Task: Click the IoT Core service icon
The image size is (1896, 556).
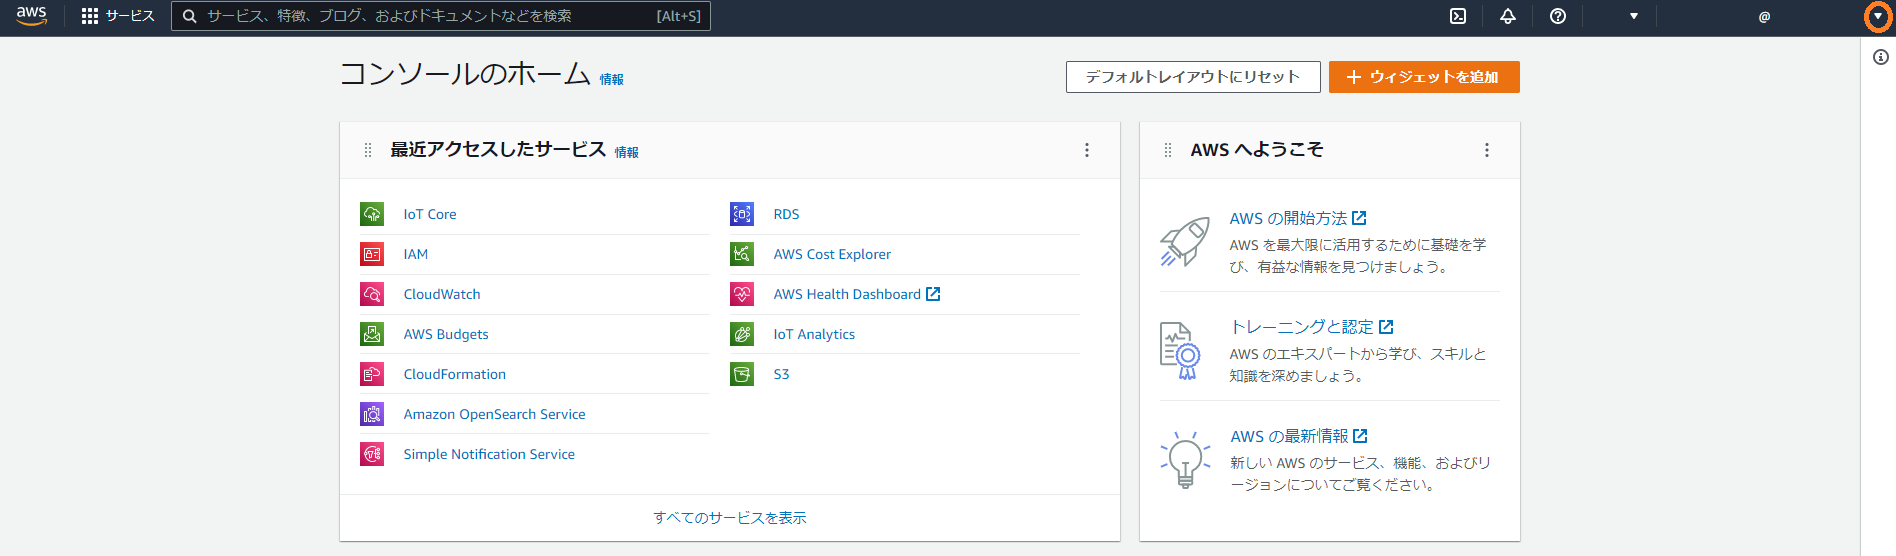Action: point(372,214)
